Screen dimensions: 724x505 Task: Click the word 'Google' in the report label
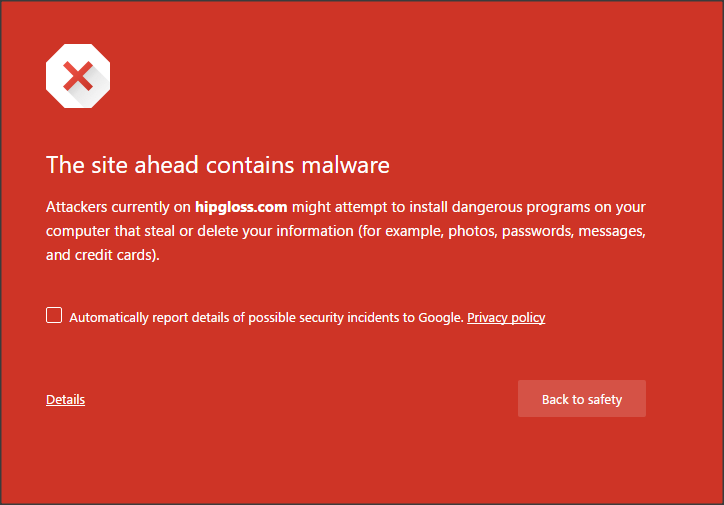tap(440, 318)
